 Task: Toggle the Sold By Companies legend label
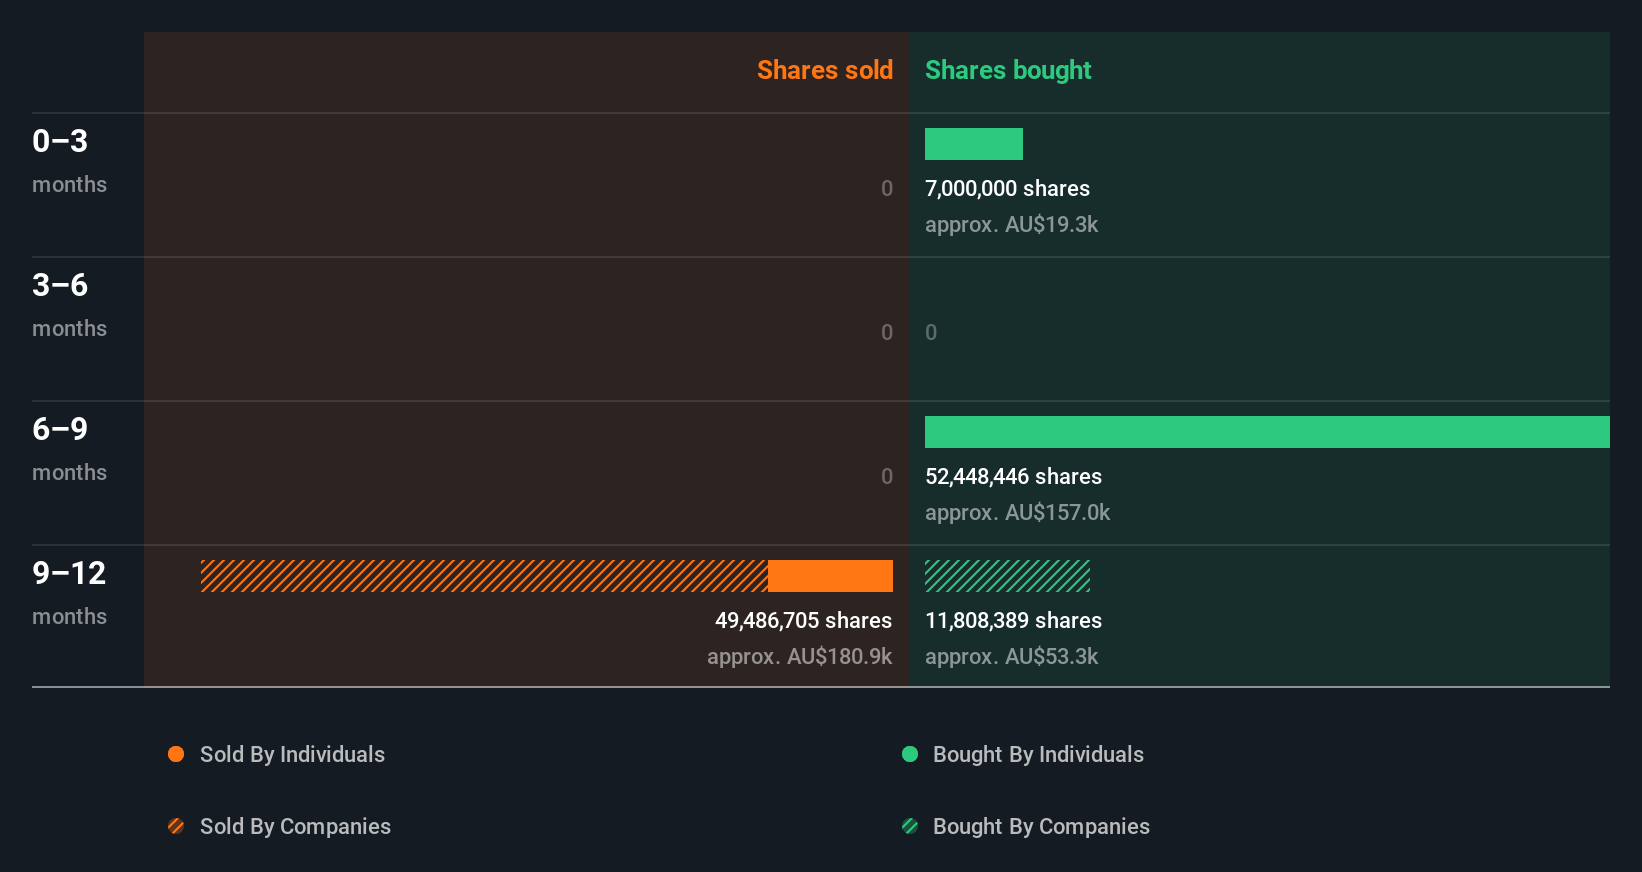click(x=295, y=826)
